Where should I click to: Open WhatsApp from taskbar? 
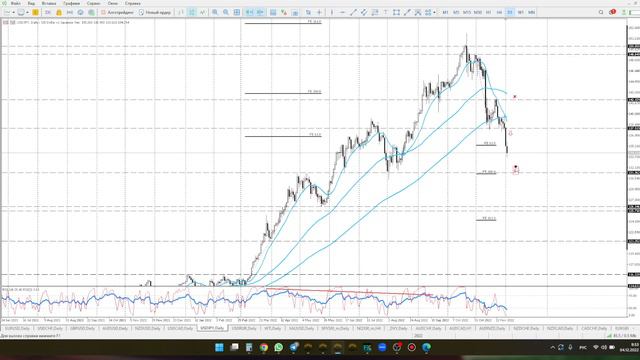point(278,347)
